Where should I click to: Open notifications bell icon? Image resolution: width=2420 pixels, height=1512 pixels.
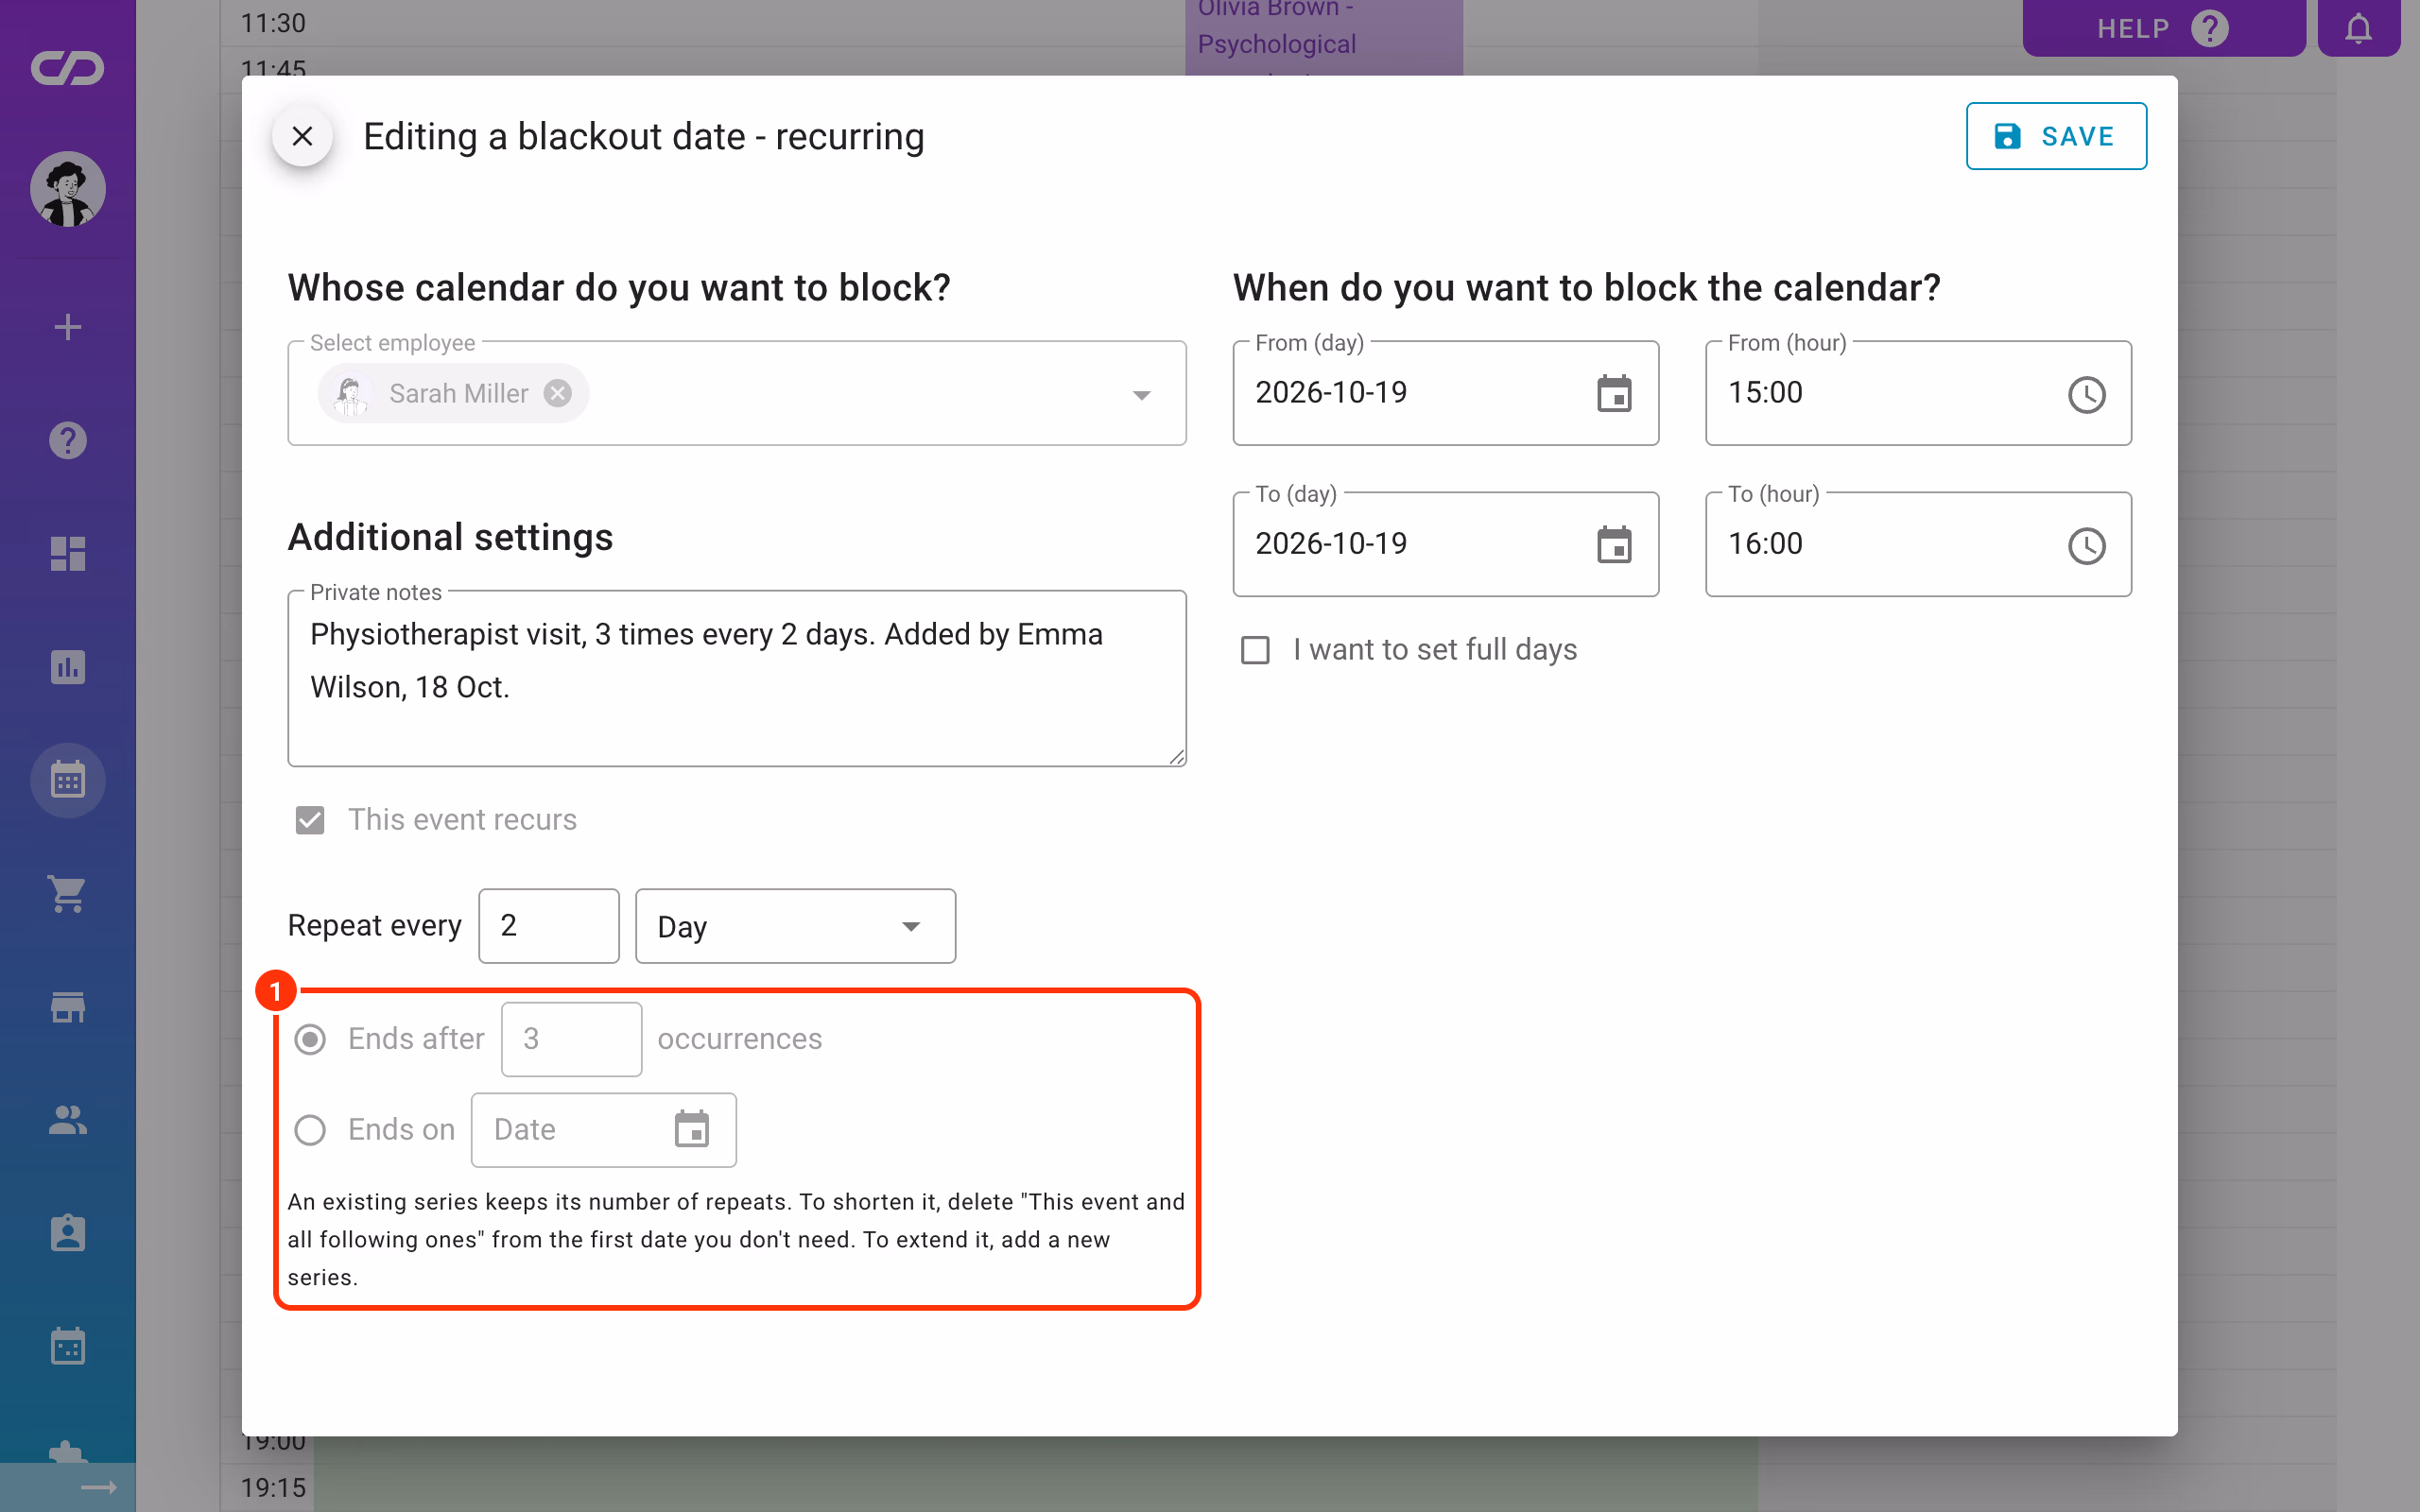tap(2358, 28)
